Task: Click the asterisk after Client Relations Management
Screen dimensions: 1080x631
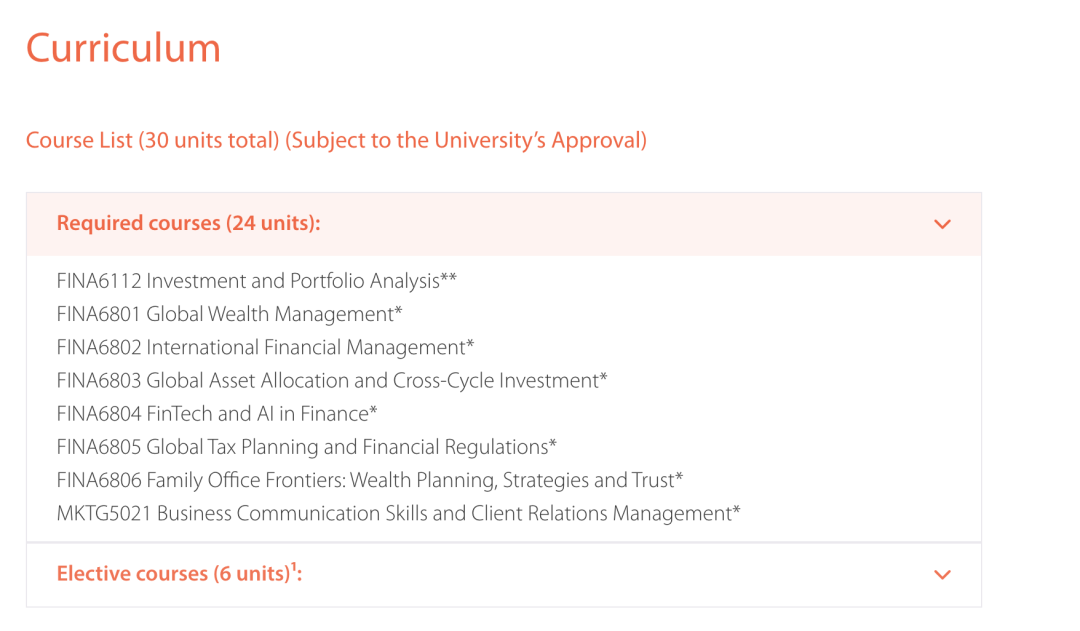Action: click(736, 510)
